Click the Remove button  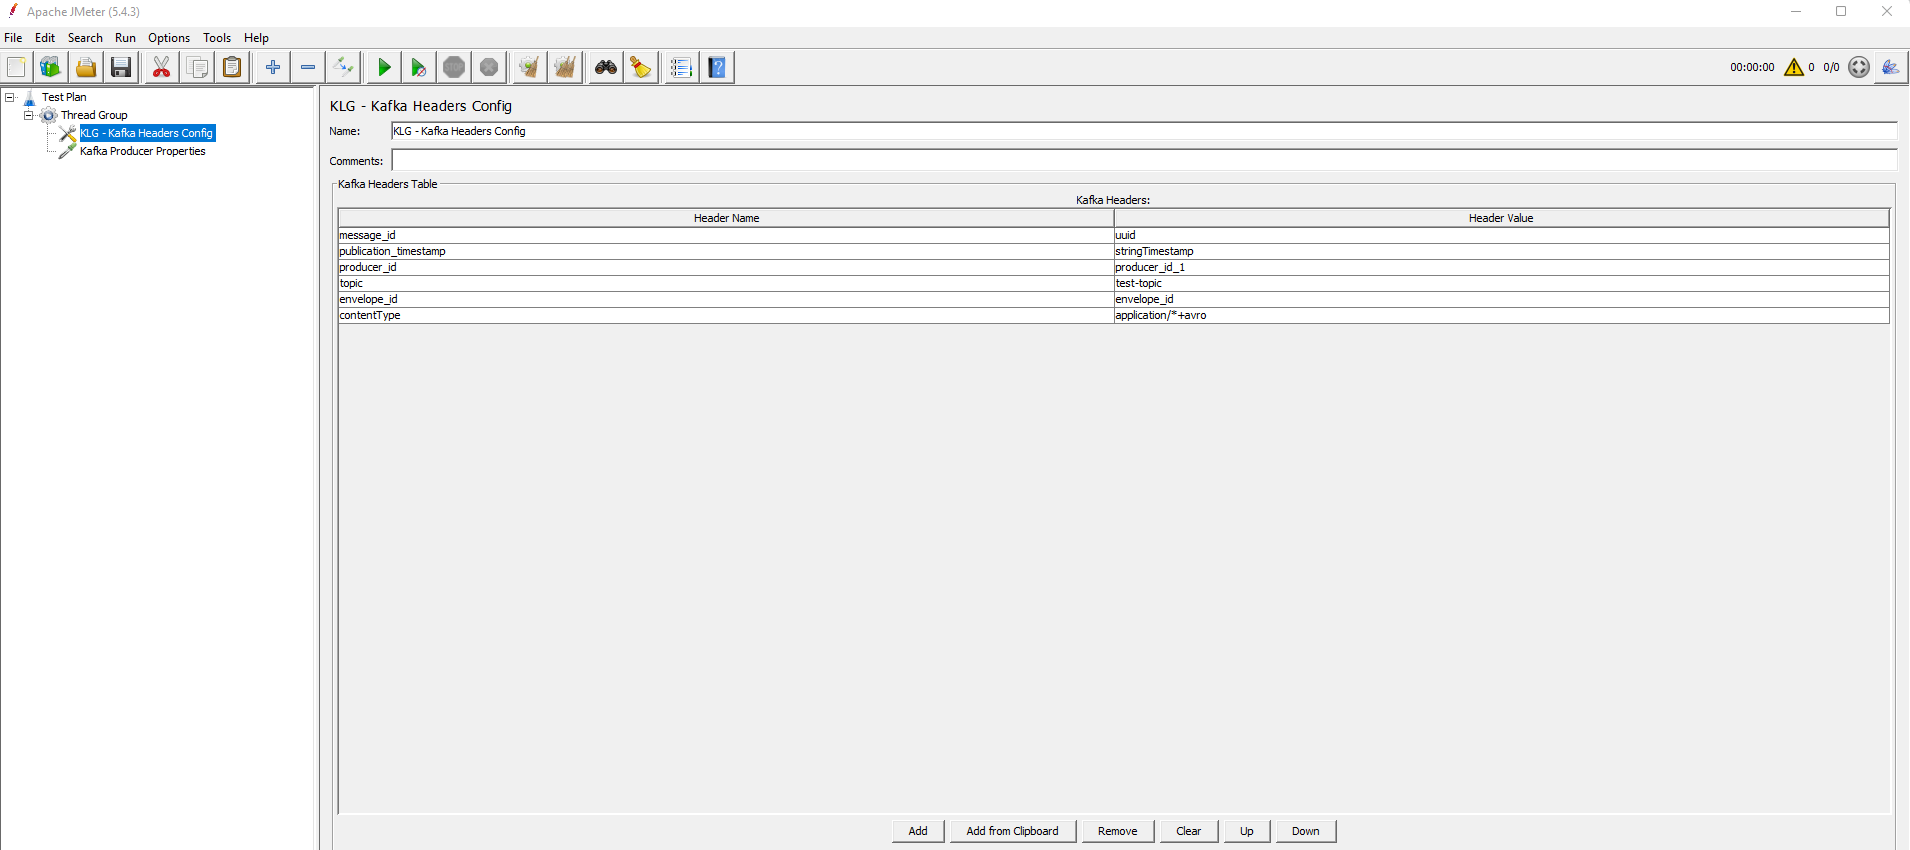click(1117, 831)
